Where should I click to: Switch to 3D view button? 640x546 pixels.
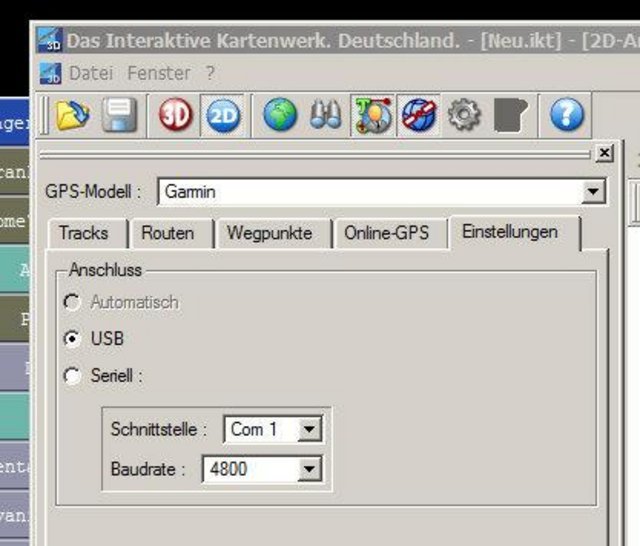pyautogui.click(x=176, y=115)
